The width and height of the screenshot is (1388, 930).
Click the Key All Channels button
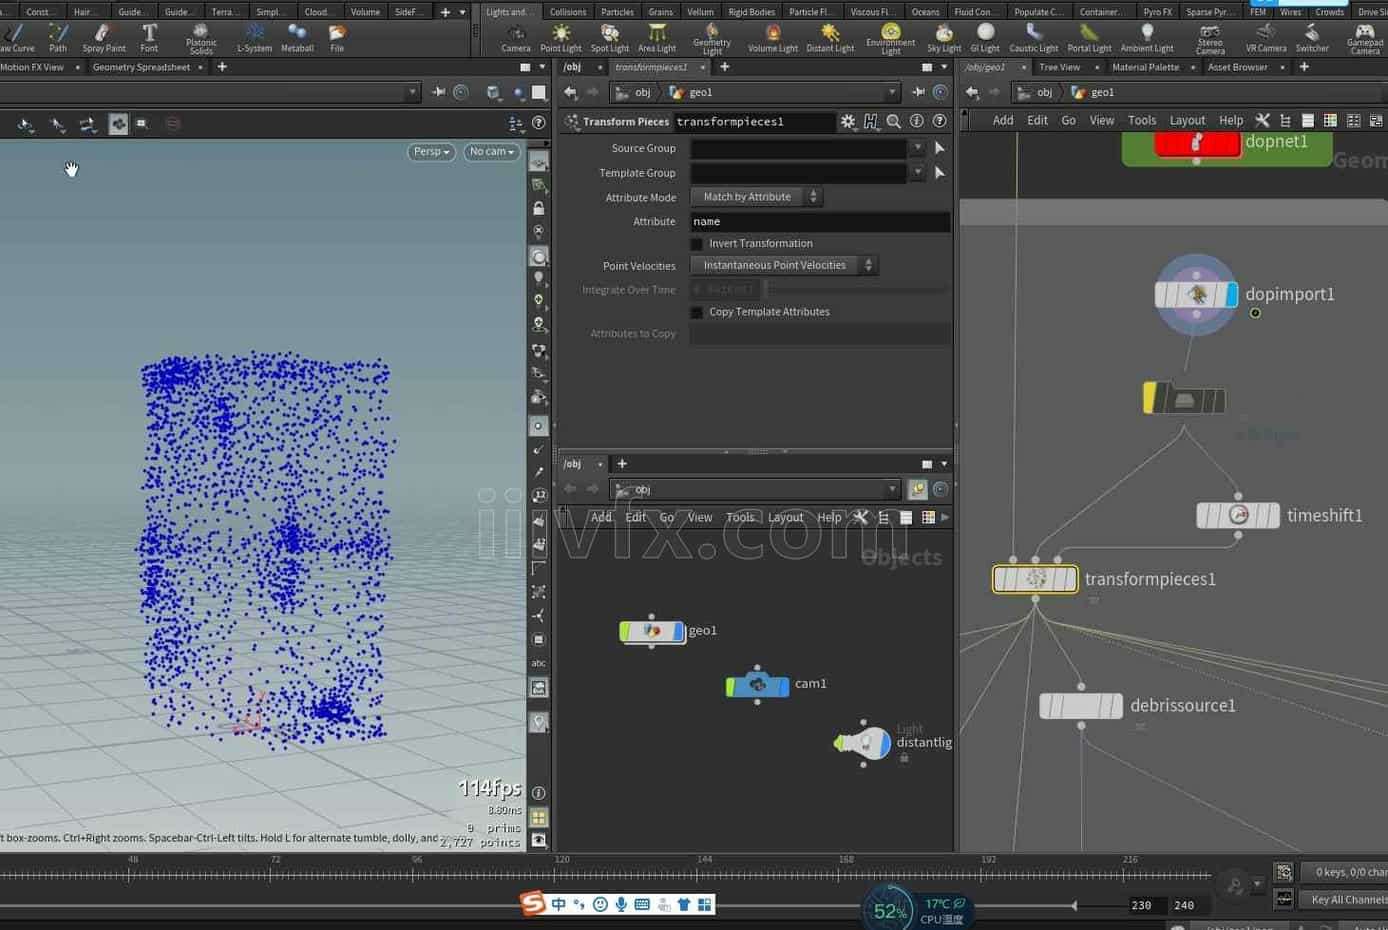tap(1347, 900)
